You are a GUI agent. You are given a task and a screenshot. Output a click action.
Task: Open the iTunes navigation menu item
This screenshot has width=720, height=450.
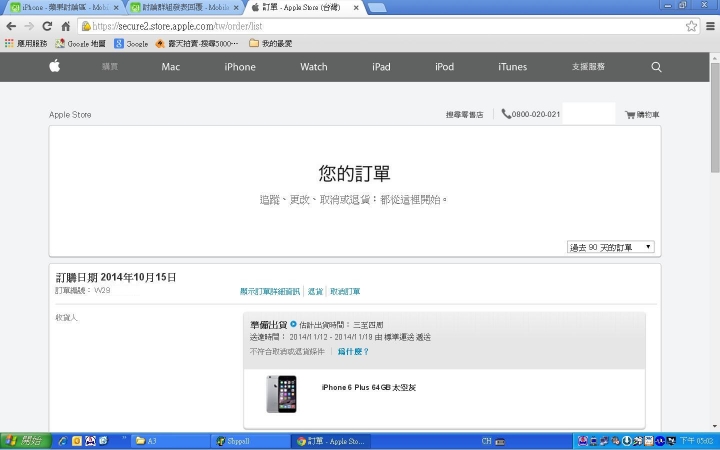click(x=512, y=67)
